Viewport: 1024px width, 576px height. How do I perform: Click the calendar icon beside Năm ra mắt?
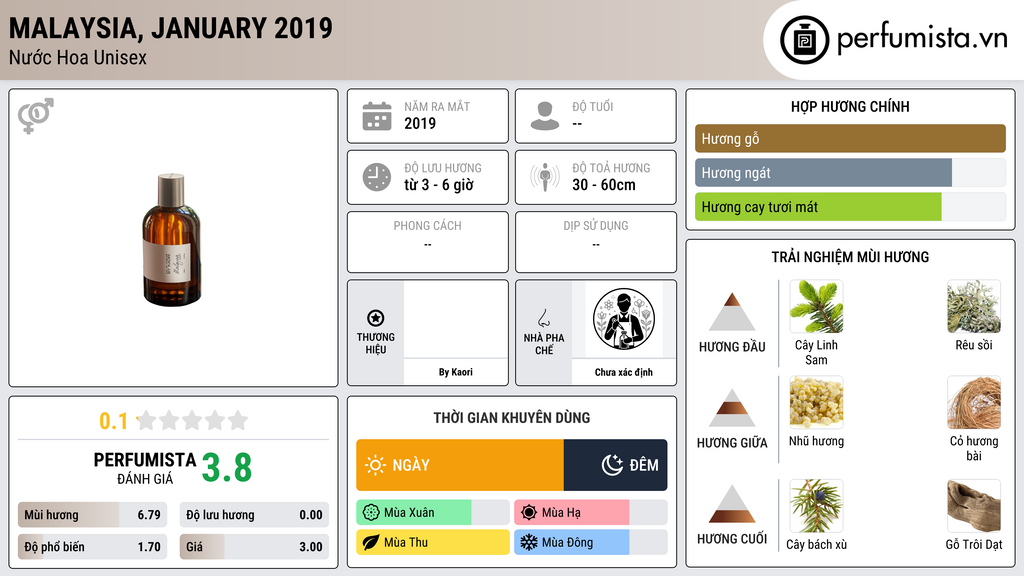pyautogui.click(x=377, y=116)
